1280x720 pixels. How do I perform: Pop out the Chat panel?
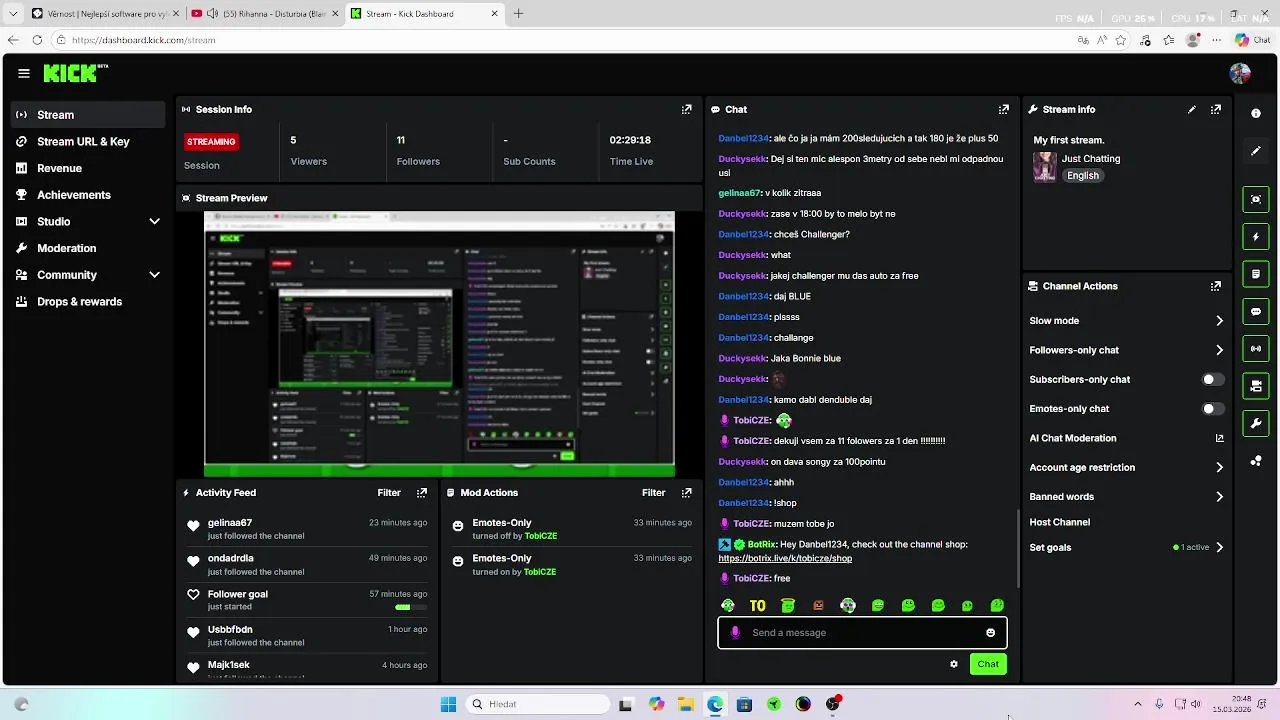click(x=1004, y=109)
